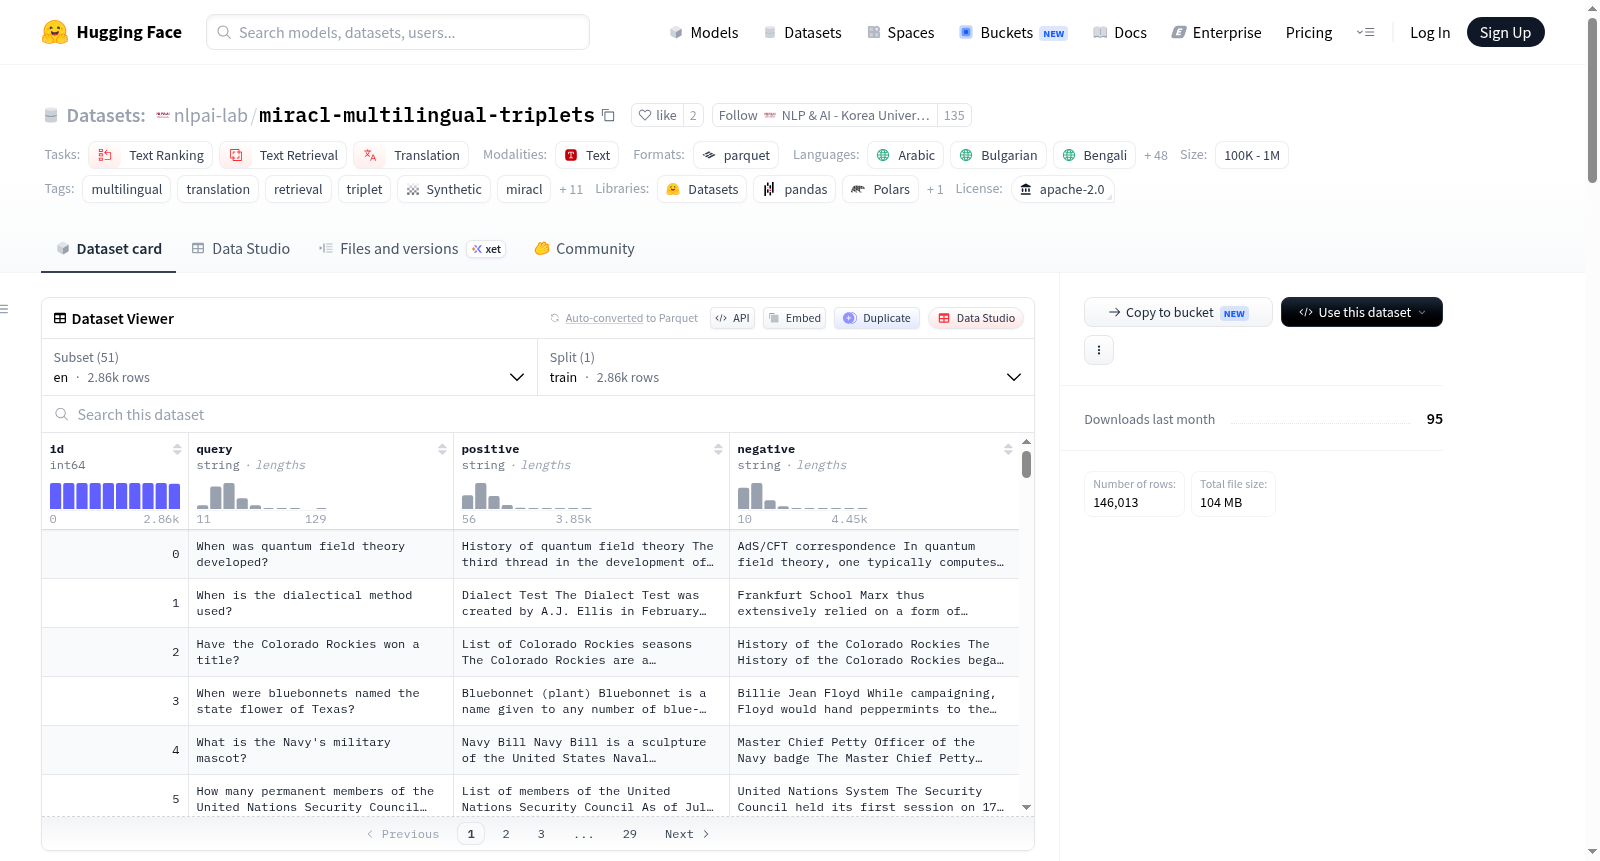
Task: Click the Copy to bucket button
Action: 1178,312
